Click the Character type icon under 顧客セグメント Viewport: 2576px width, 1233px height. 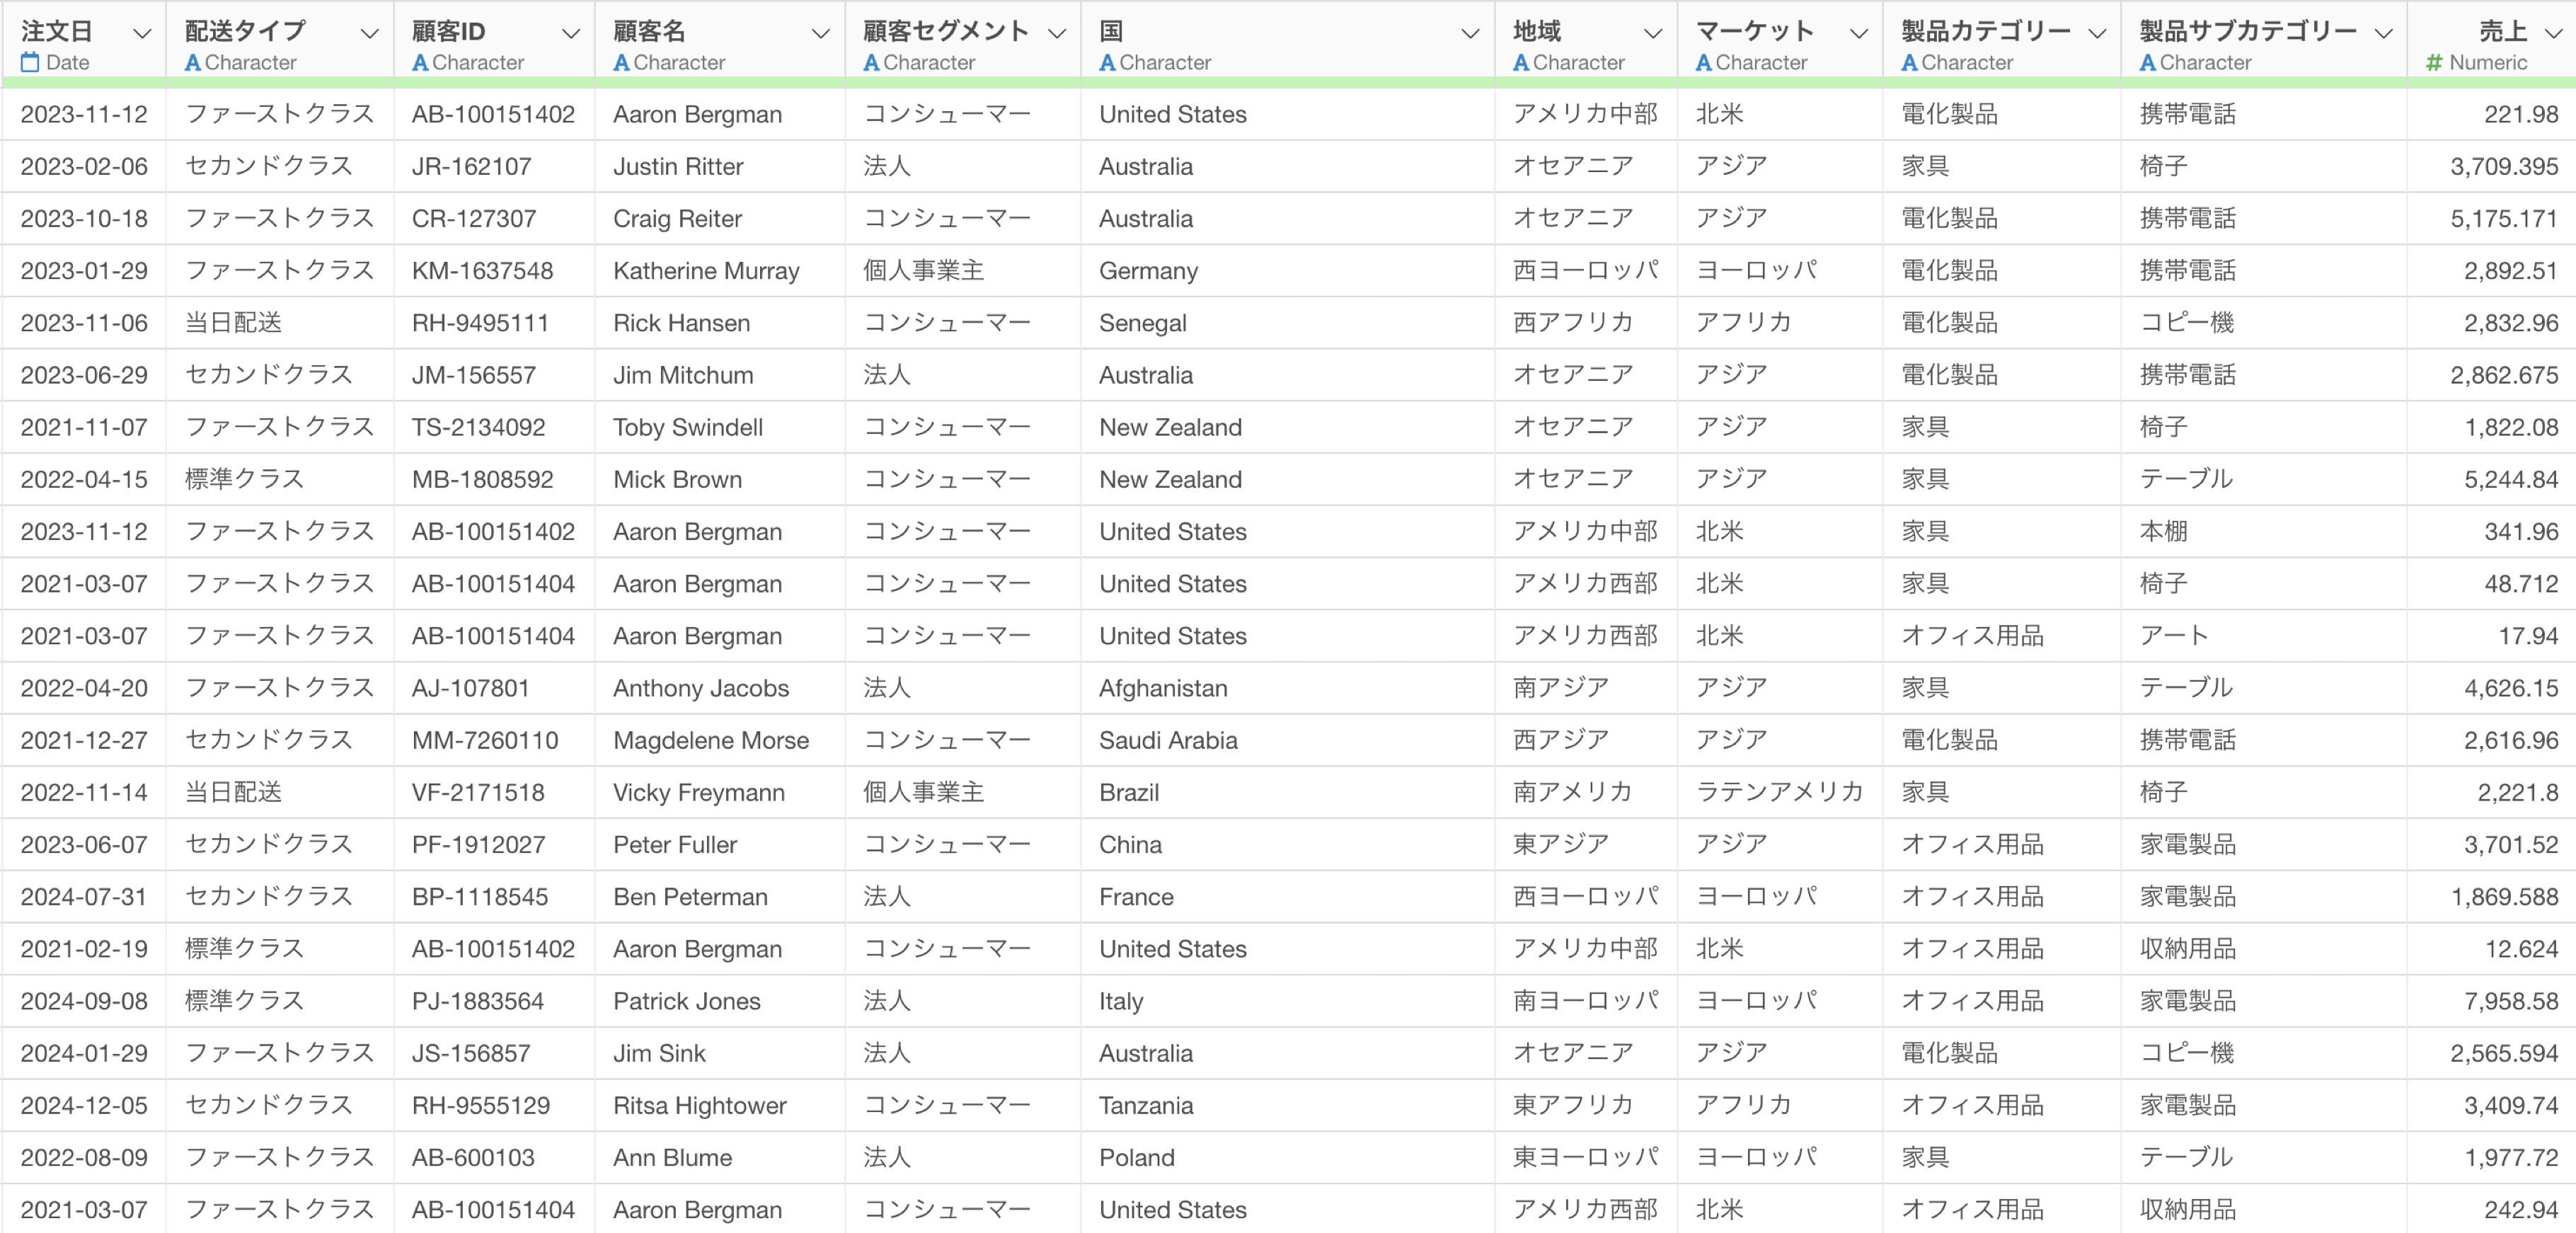point(871,62)
